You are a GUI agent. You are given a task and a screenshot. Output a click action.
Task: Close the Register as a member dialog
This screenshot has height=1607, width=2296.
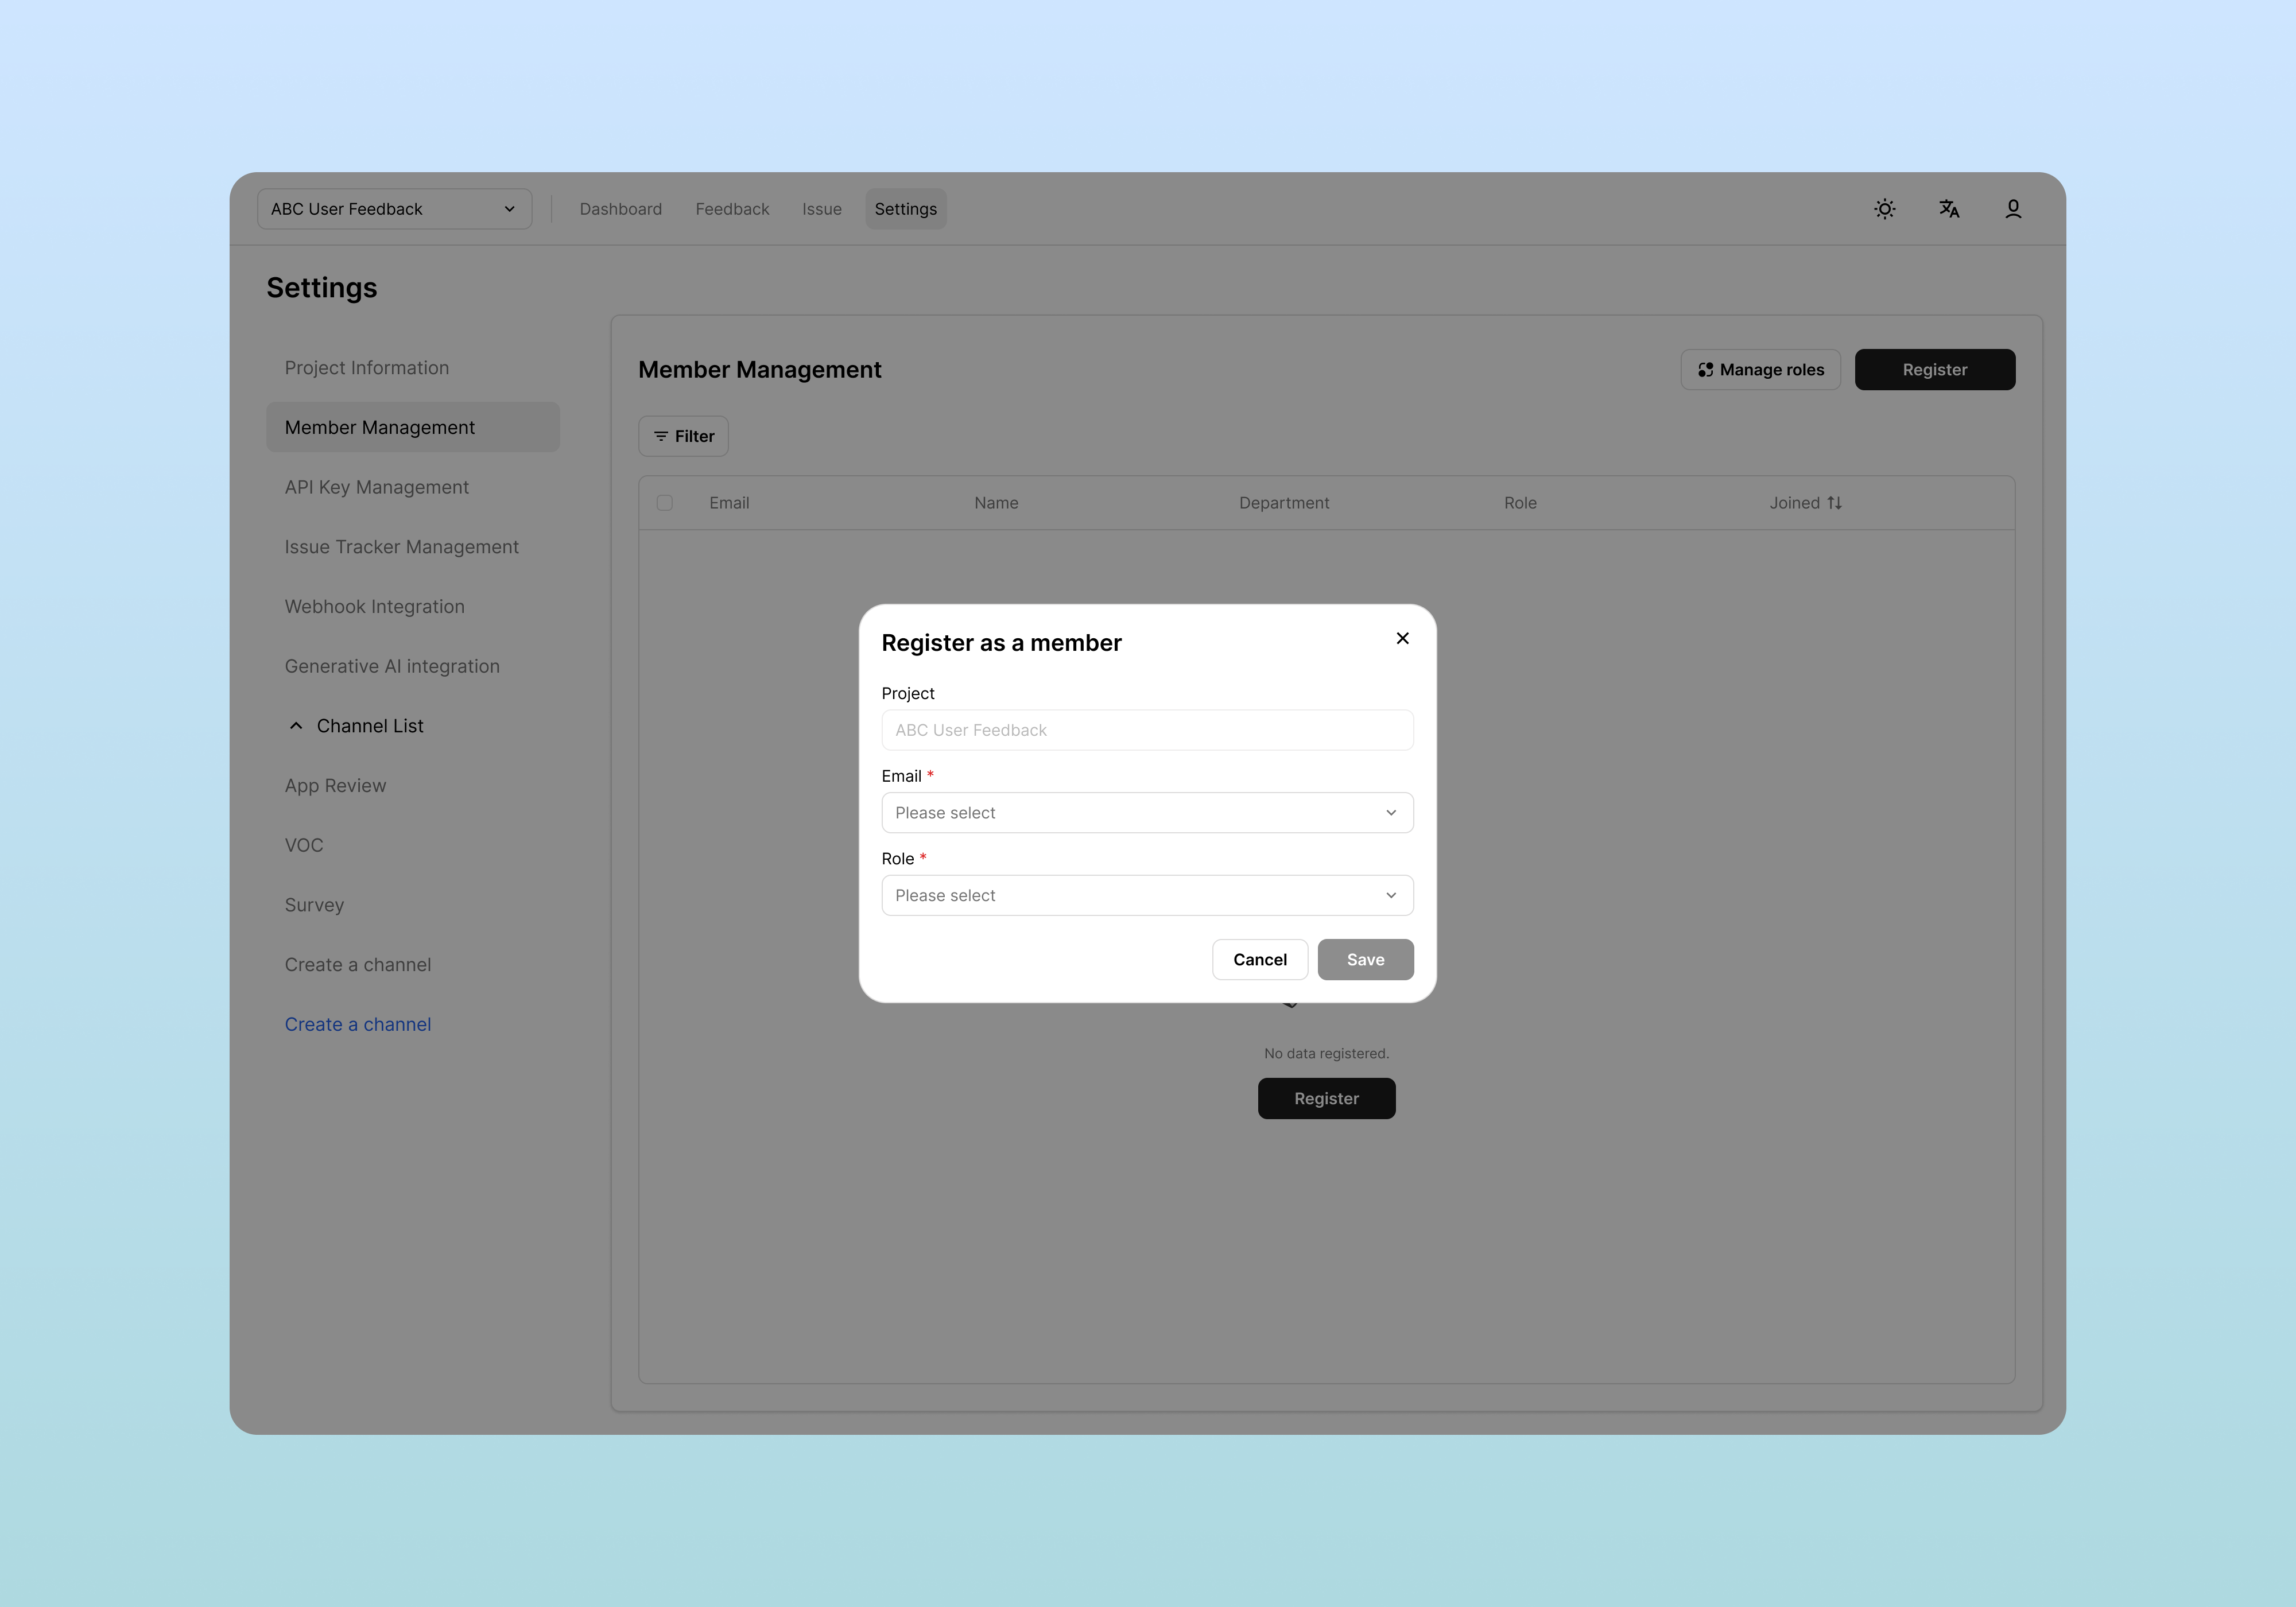[x=1402, y=638]
